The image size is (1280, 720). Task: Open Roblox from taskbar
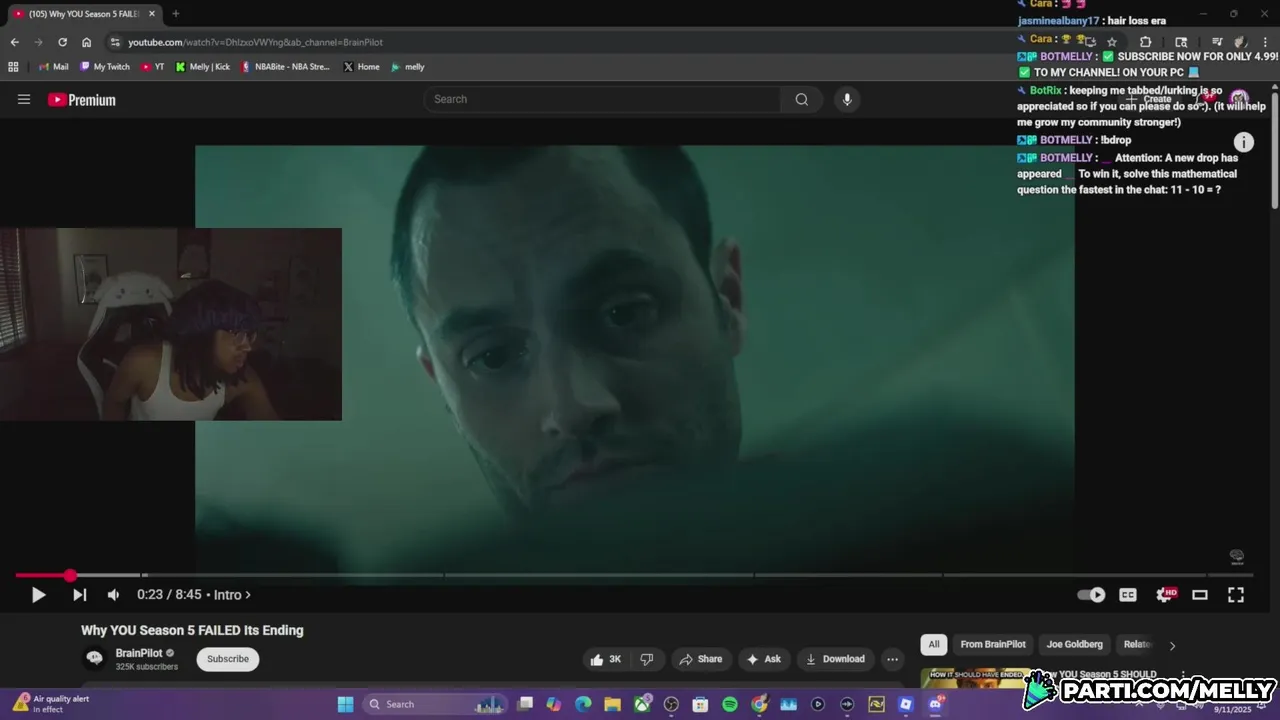(x=906, y=704)
